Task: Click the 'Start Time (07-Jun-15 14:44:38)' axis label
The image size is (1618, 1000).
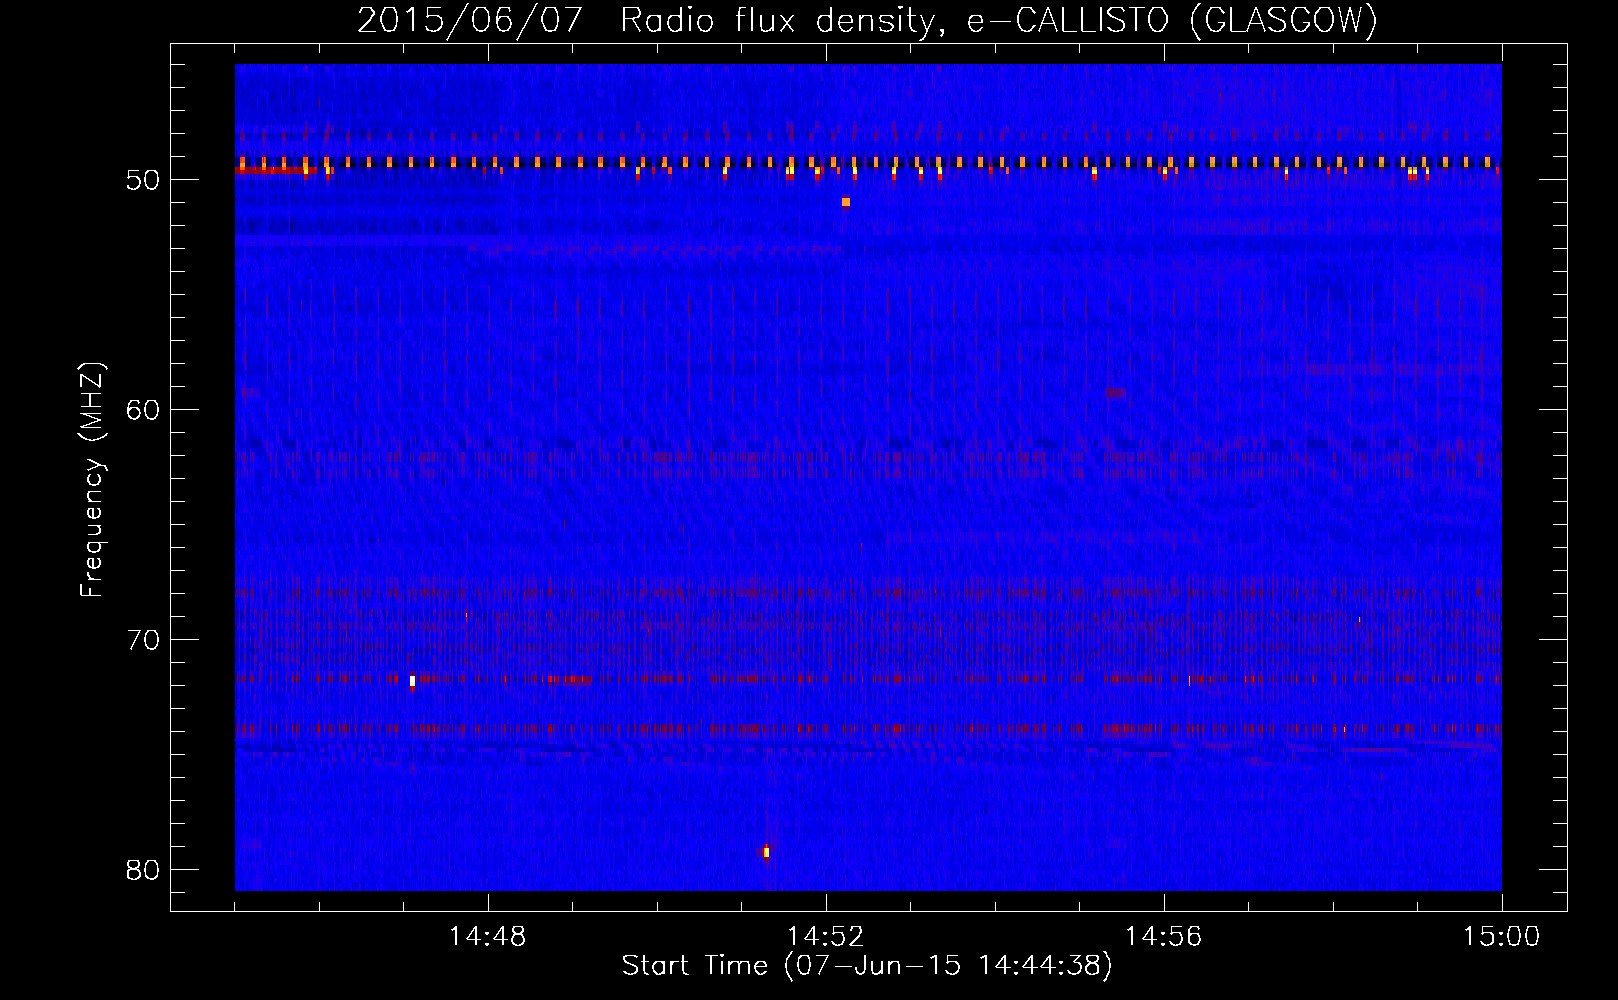Action: [867, 966]
